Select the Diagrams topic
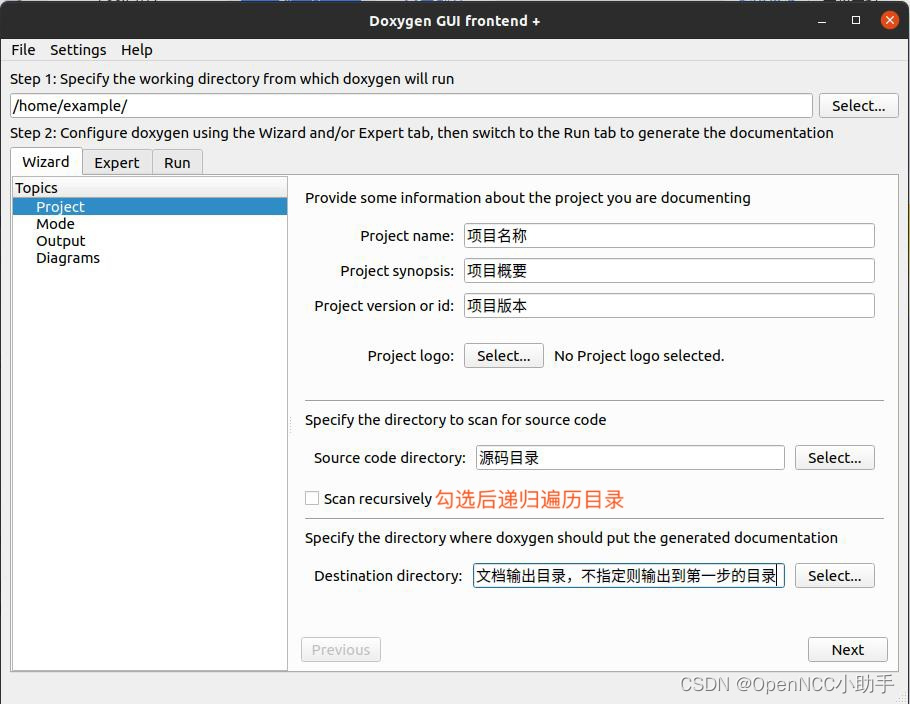Image resolution: width=910 pixels, height=704 pixels. (x=68, y=258)
